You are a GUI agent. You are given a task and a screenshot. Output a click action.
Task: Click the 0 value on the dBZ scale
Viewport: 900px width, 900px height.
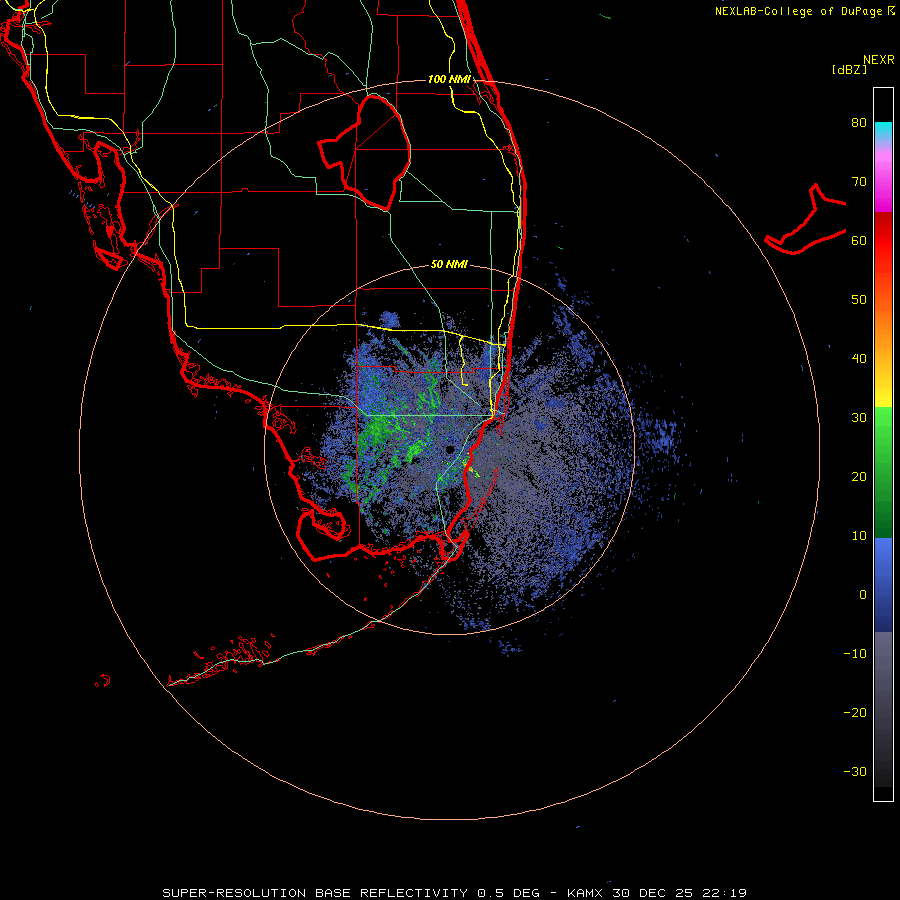pos(863,595)
